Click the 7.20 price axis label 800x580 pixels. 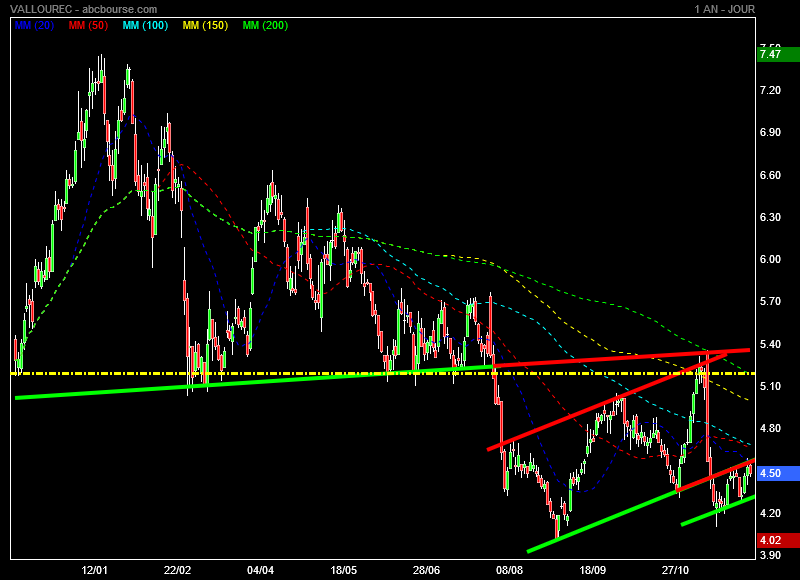[770, 90]
